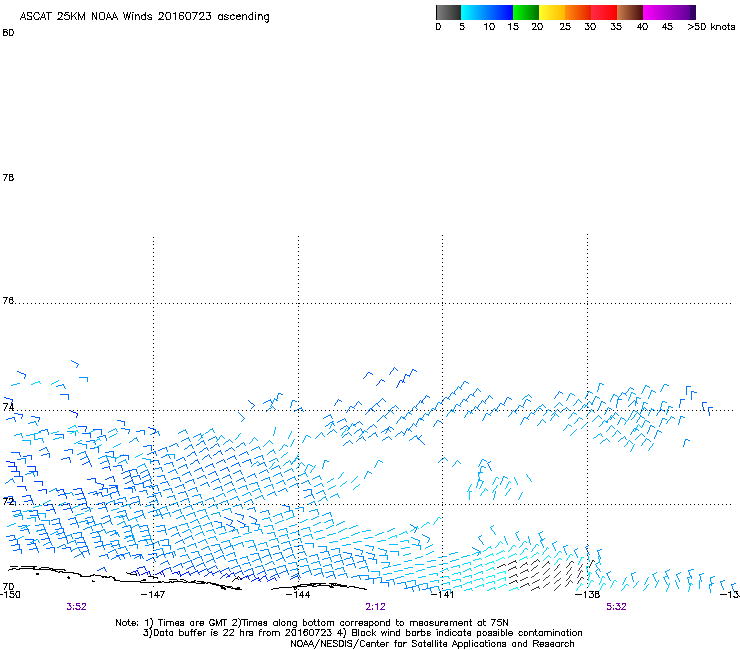740x650 pixels.
Task: Click the longitude label '-138'
Action: [x=588, y=594]
